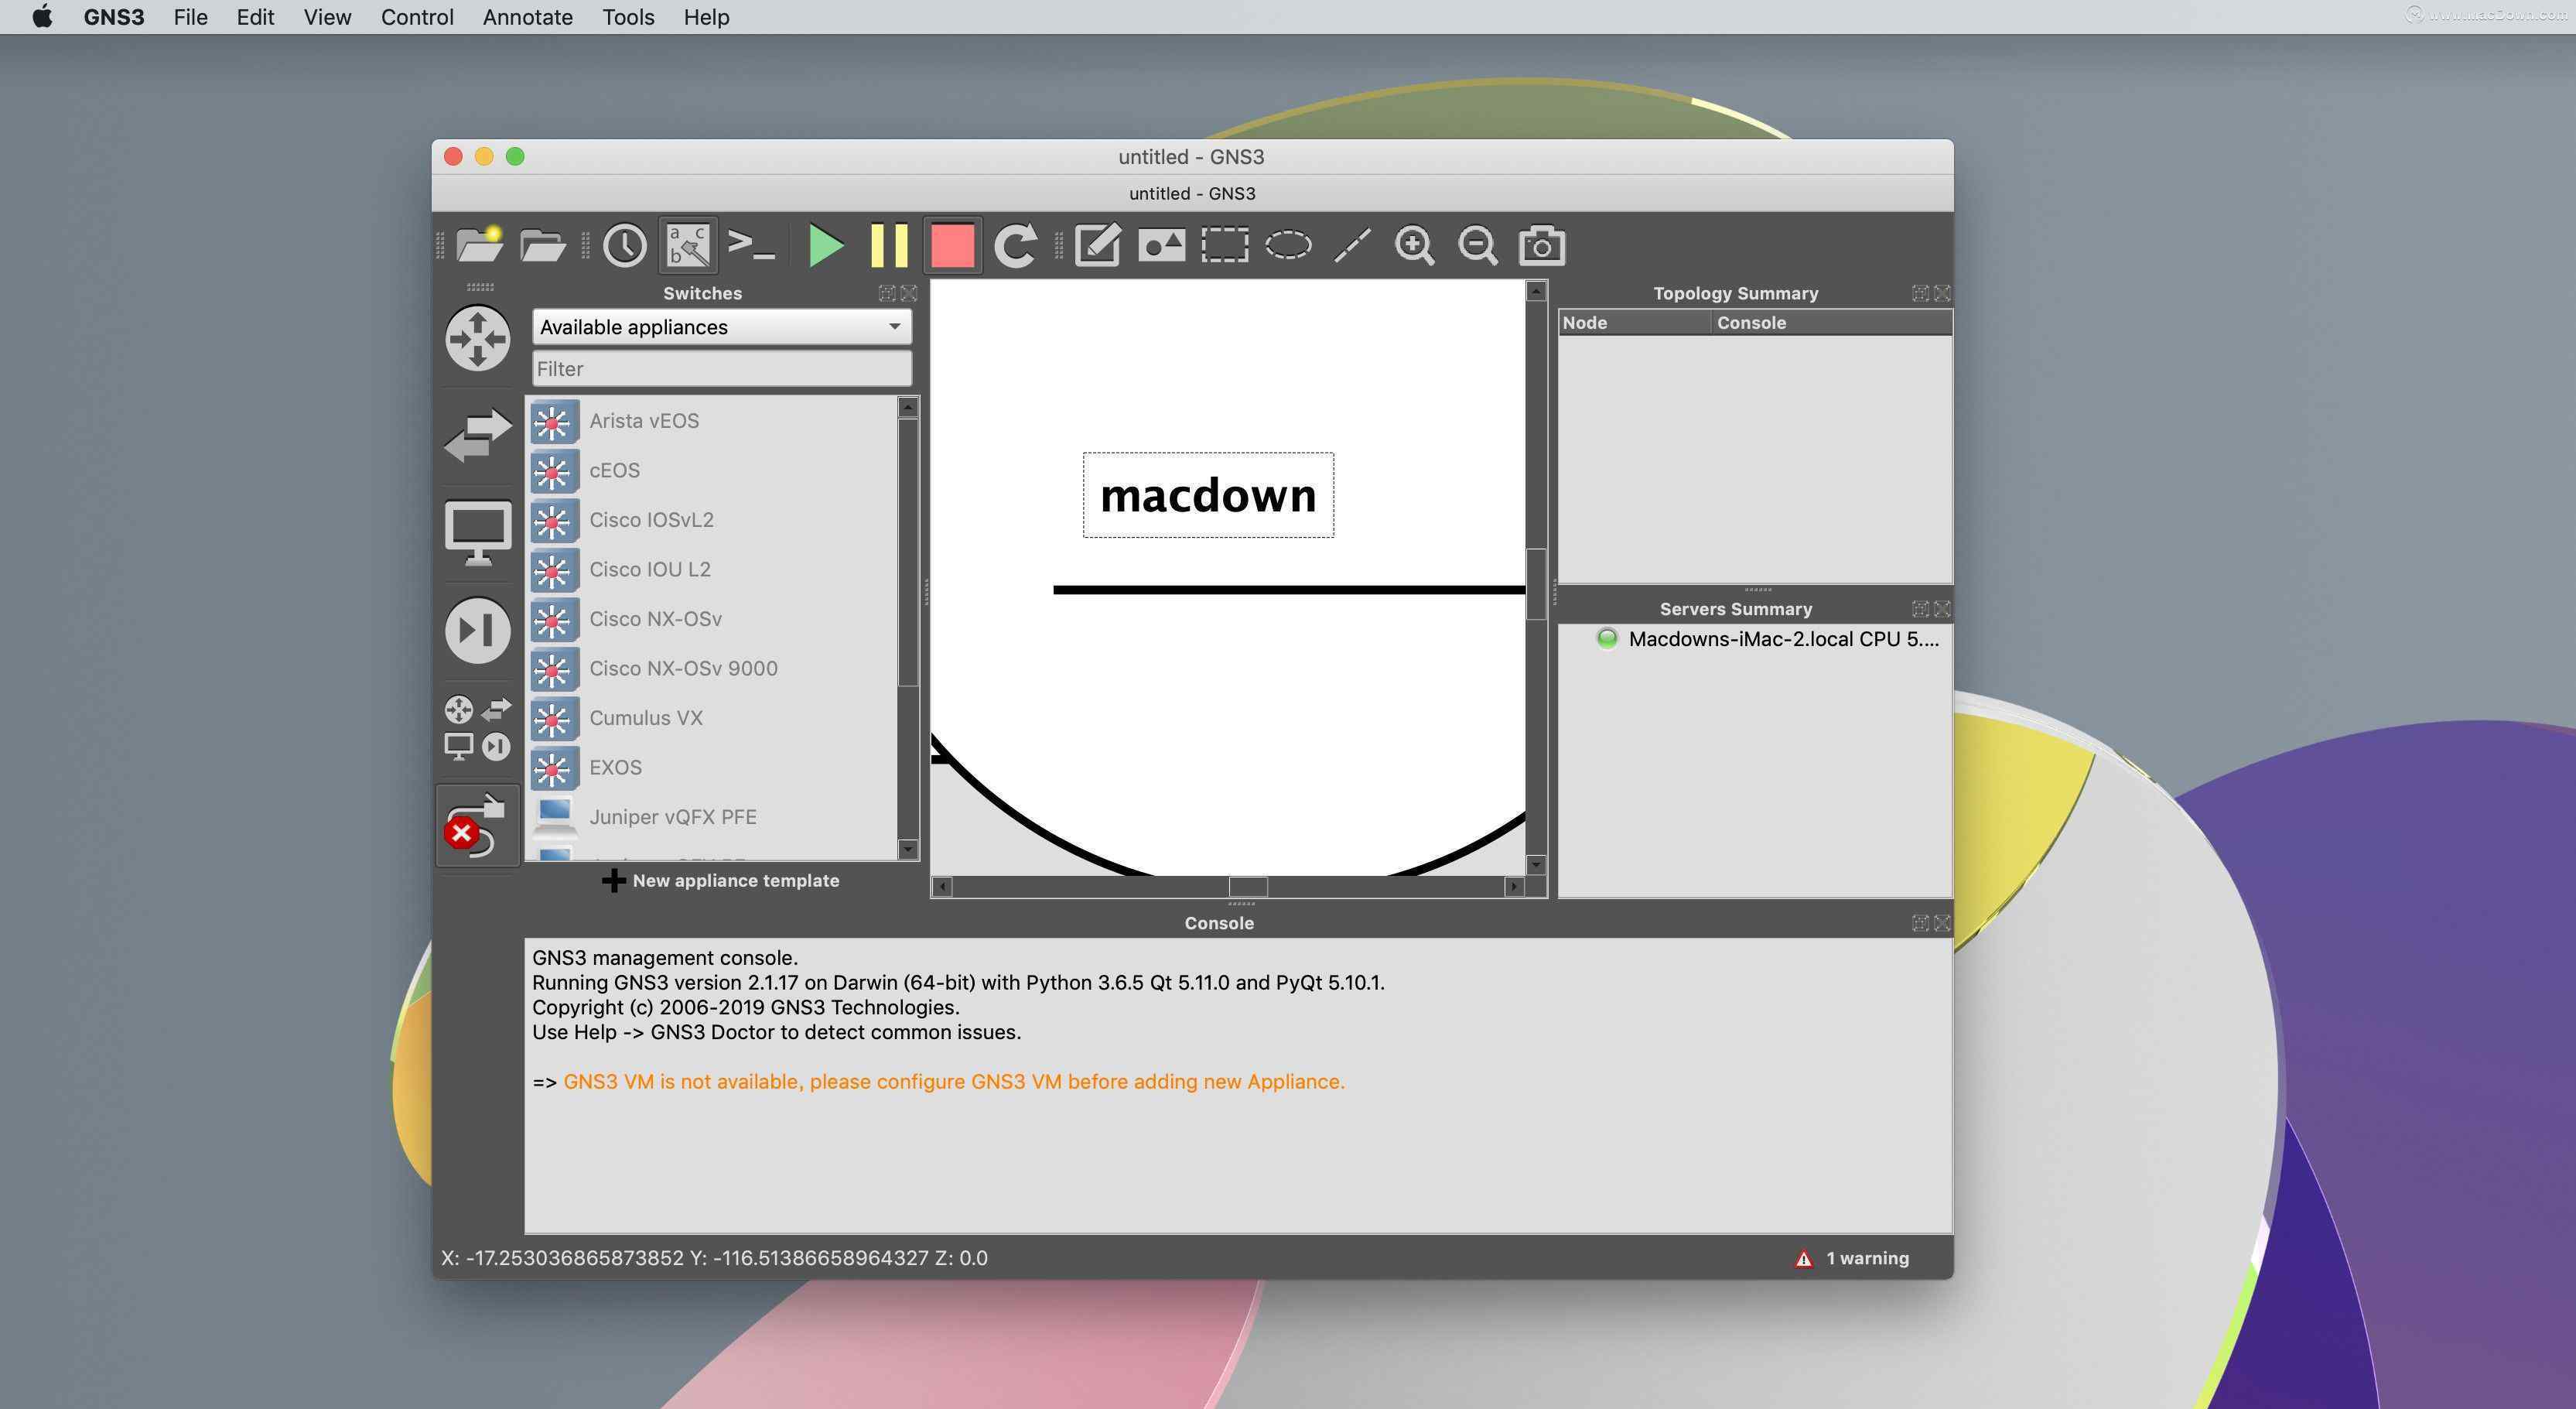Browse security devices icon

point(478,630)
